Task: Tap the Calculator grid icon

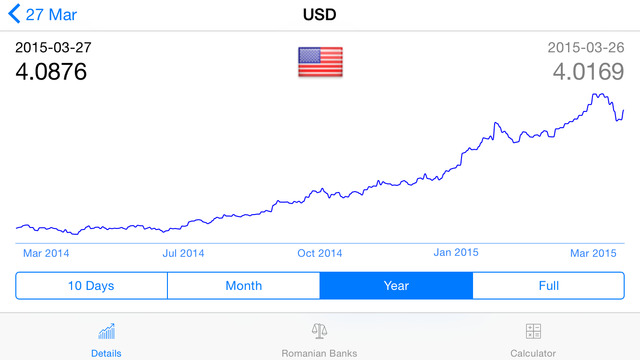Action: [x=533, y=331]
